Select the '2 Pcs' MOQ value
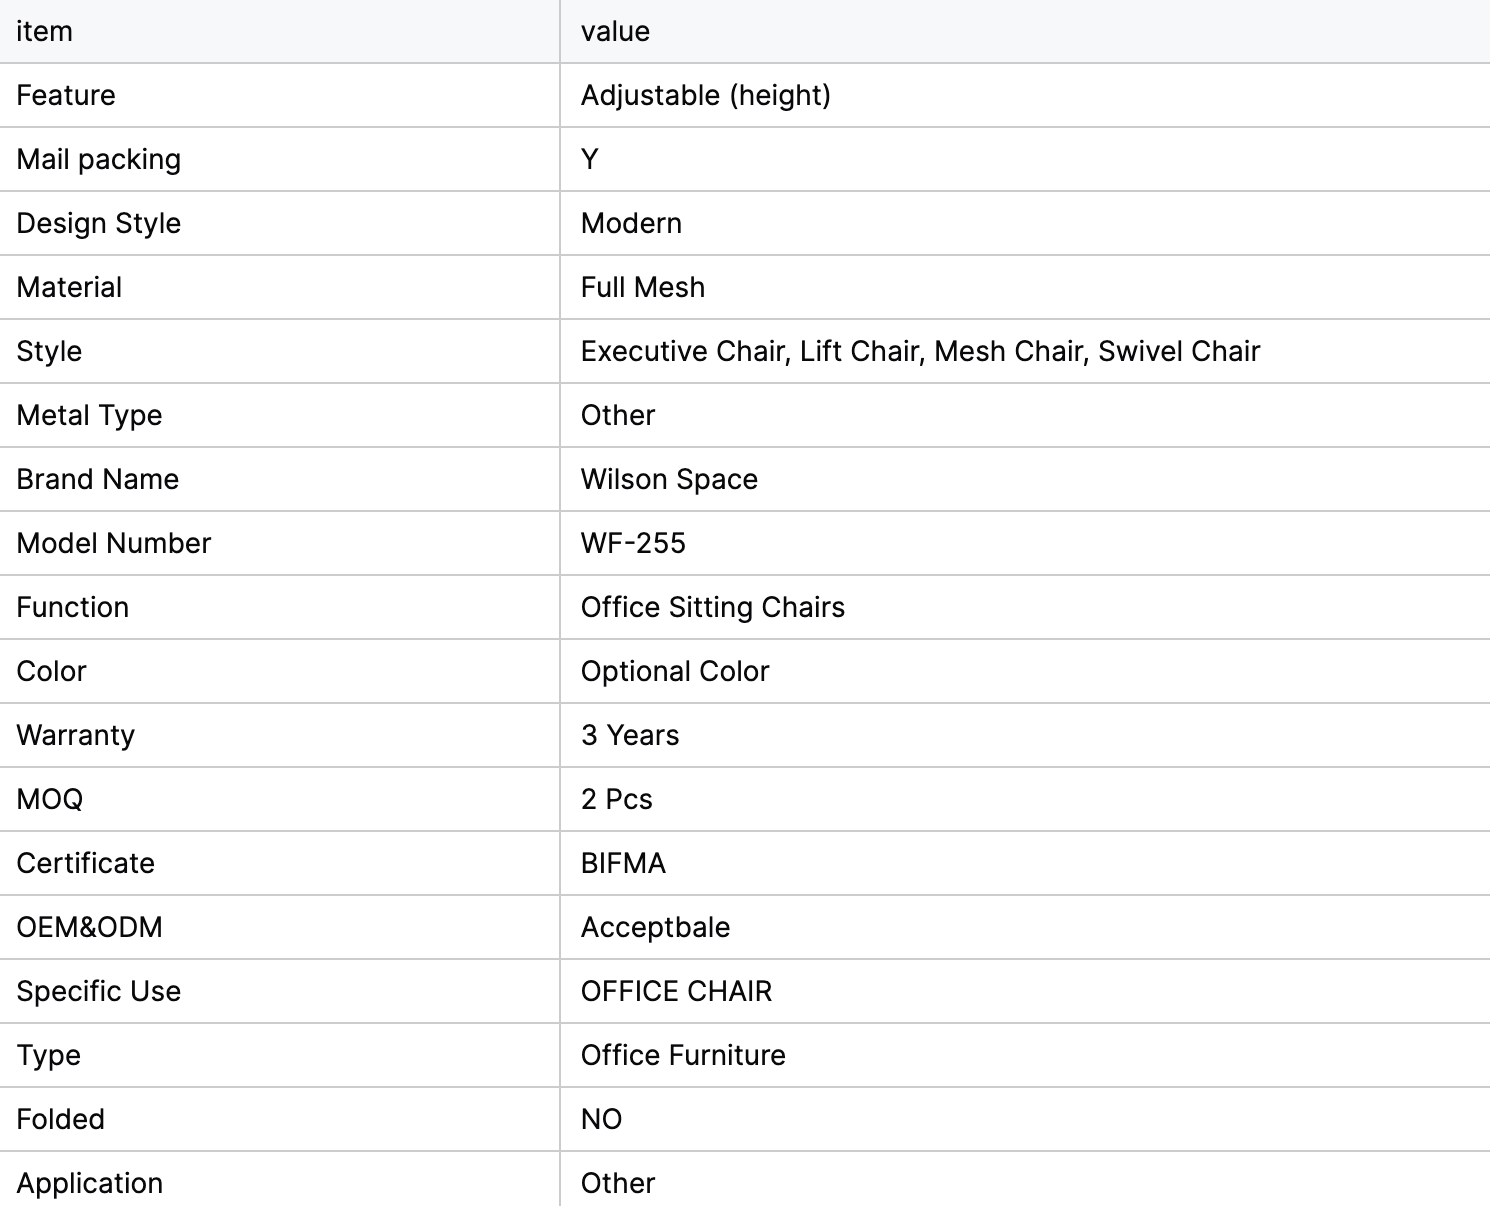 point(616,799)
